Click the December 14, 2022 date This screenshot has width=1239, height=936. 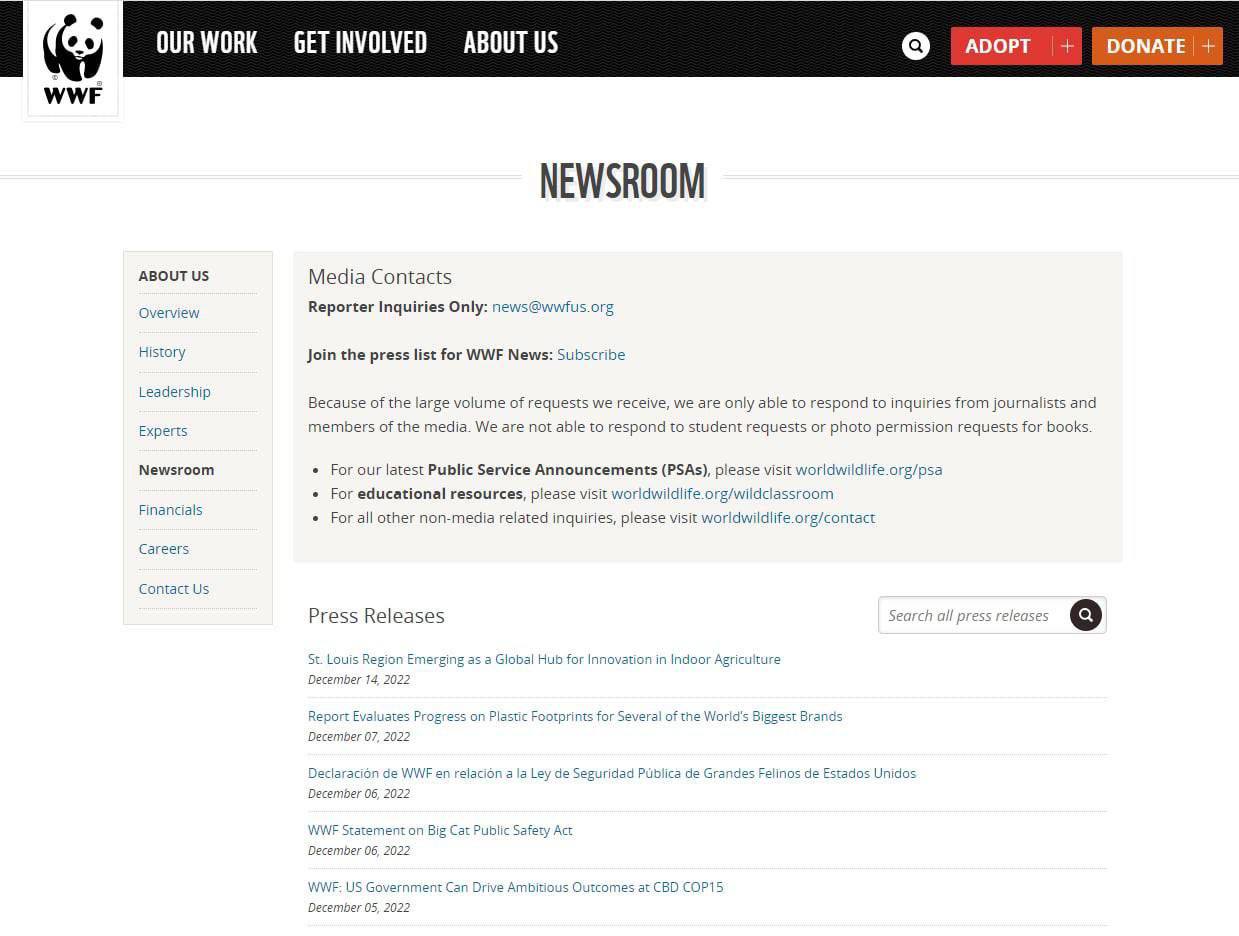359,680
